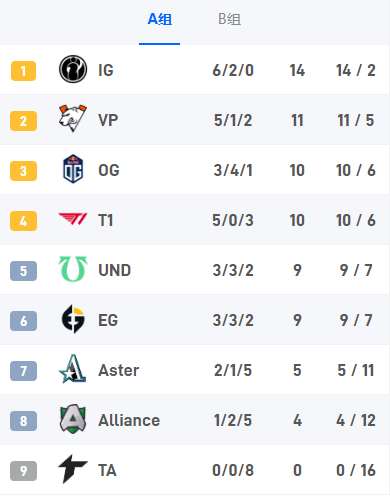Viewport: 390px width, 496px height.
Task: Select rank badge number 1
Action: click(x=23, y=71)
